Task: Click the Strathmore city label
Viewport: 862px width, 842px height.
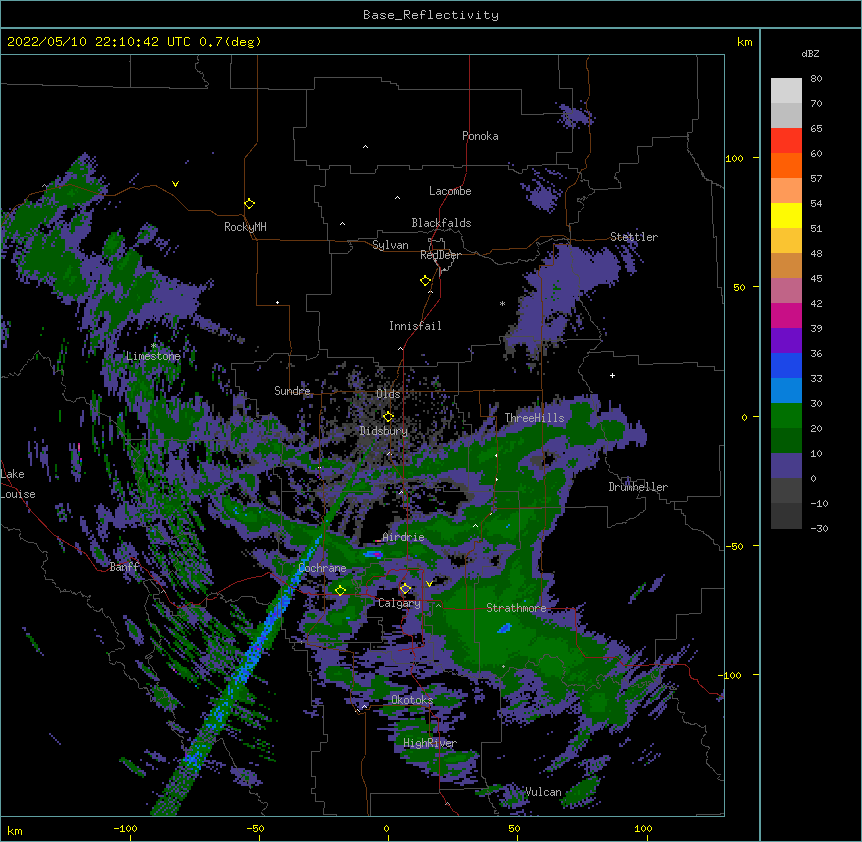Action: pyautogui.click(x=516, y=608)
